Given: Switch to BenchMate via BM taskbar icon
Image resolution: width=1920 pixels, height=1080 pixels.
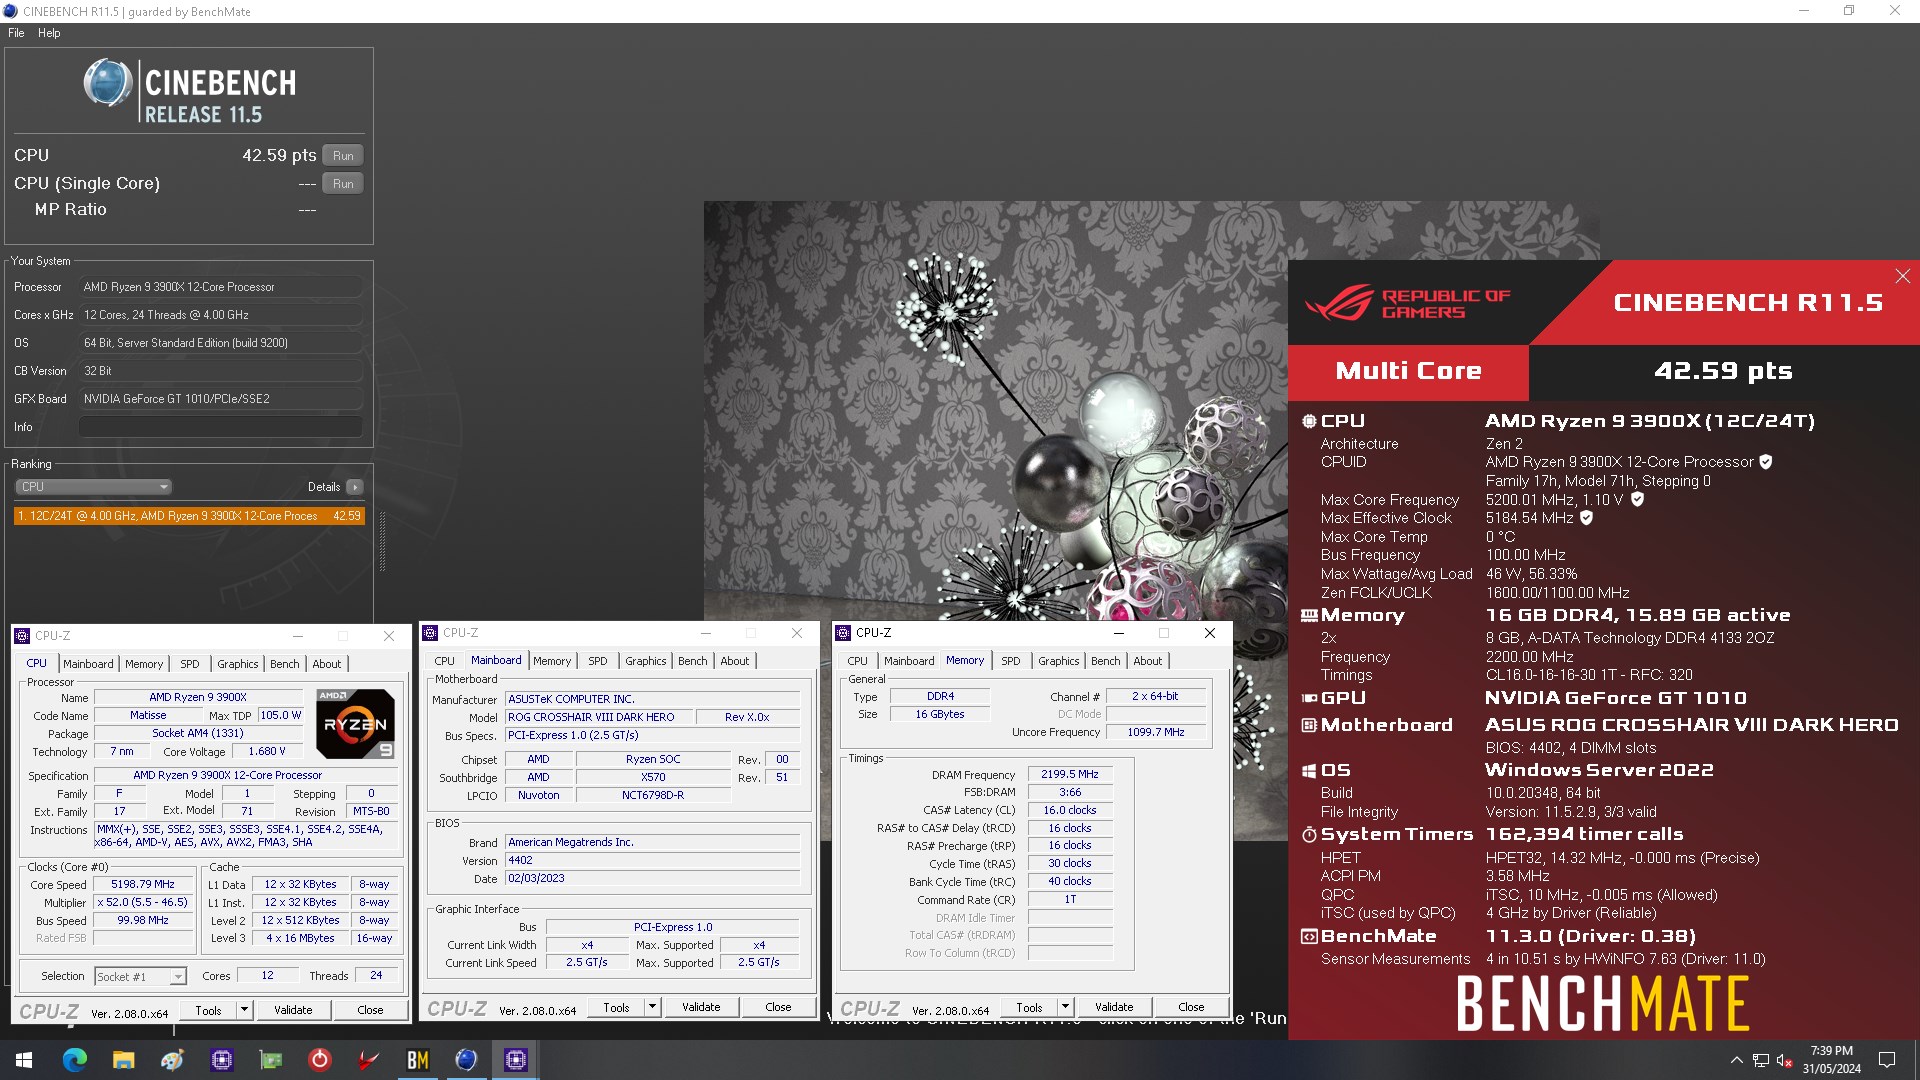Looking at the screenshot, I should 418,1060.
